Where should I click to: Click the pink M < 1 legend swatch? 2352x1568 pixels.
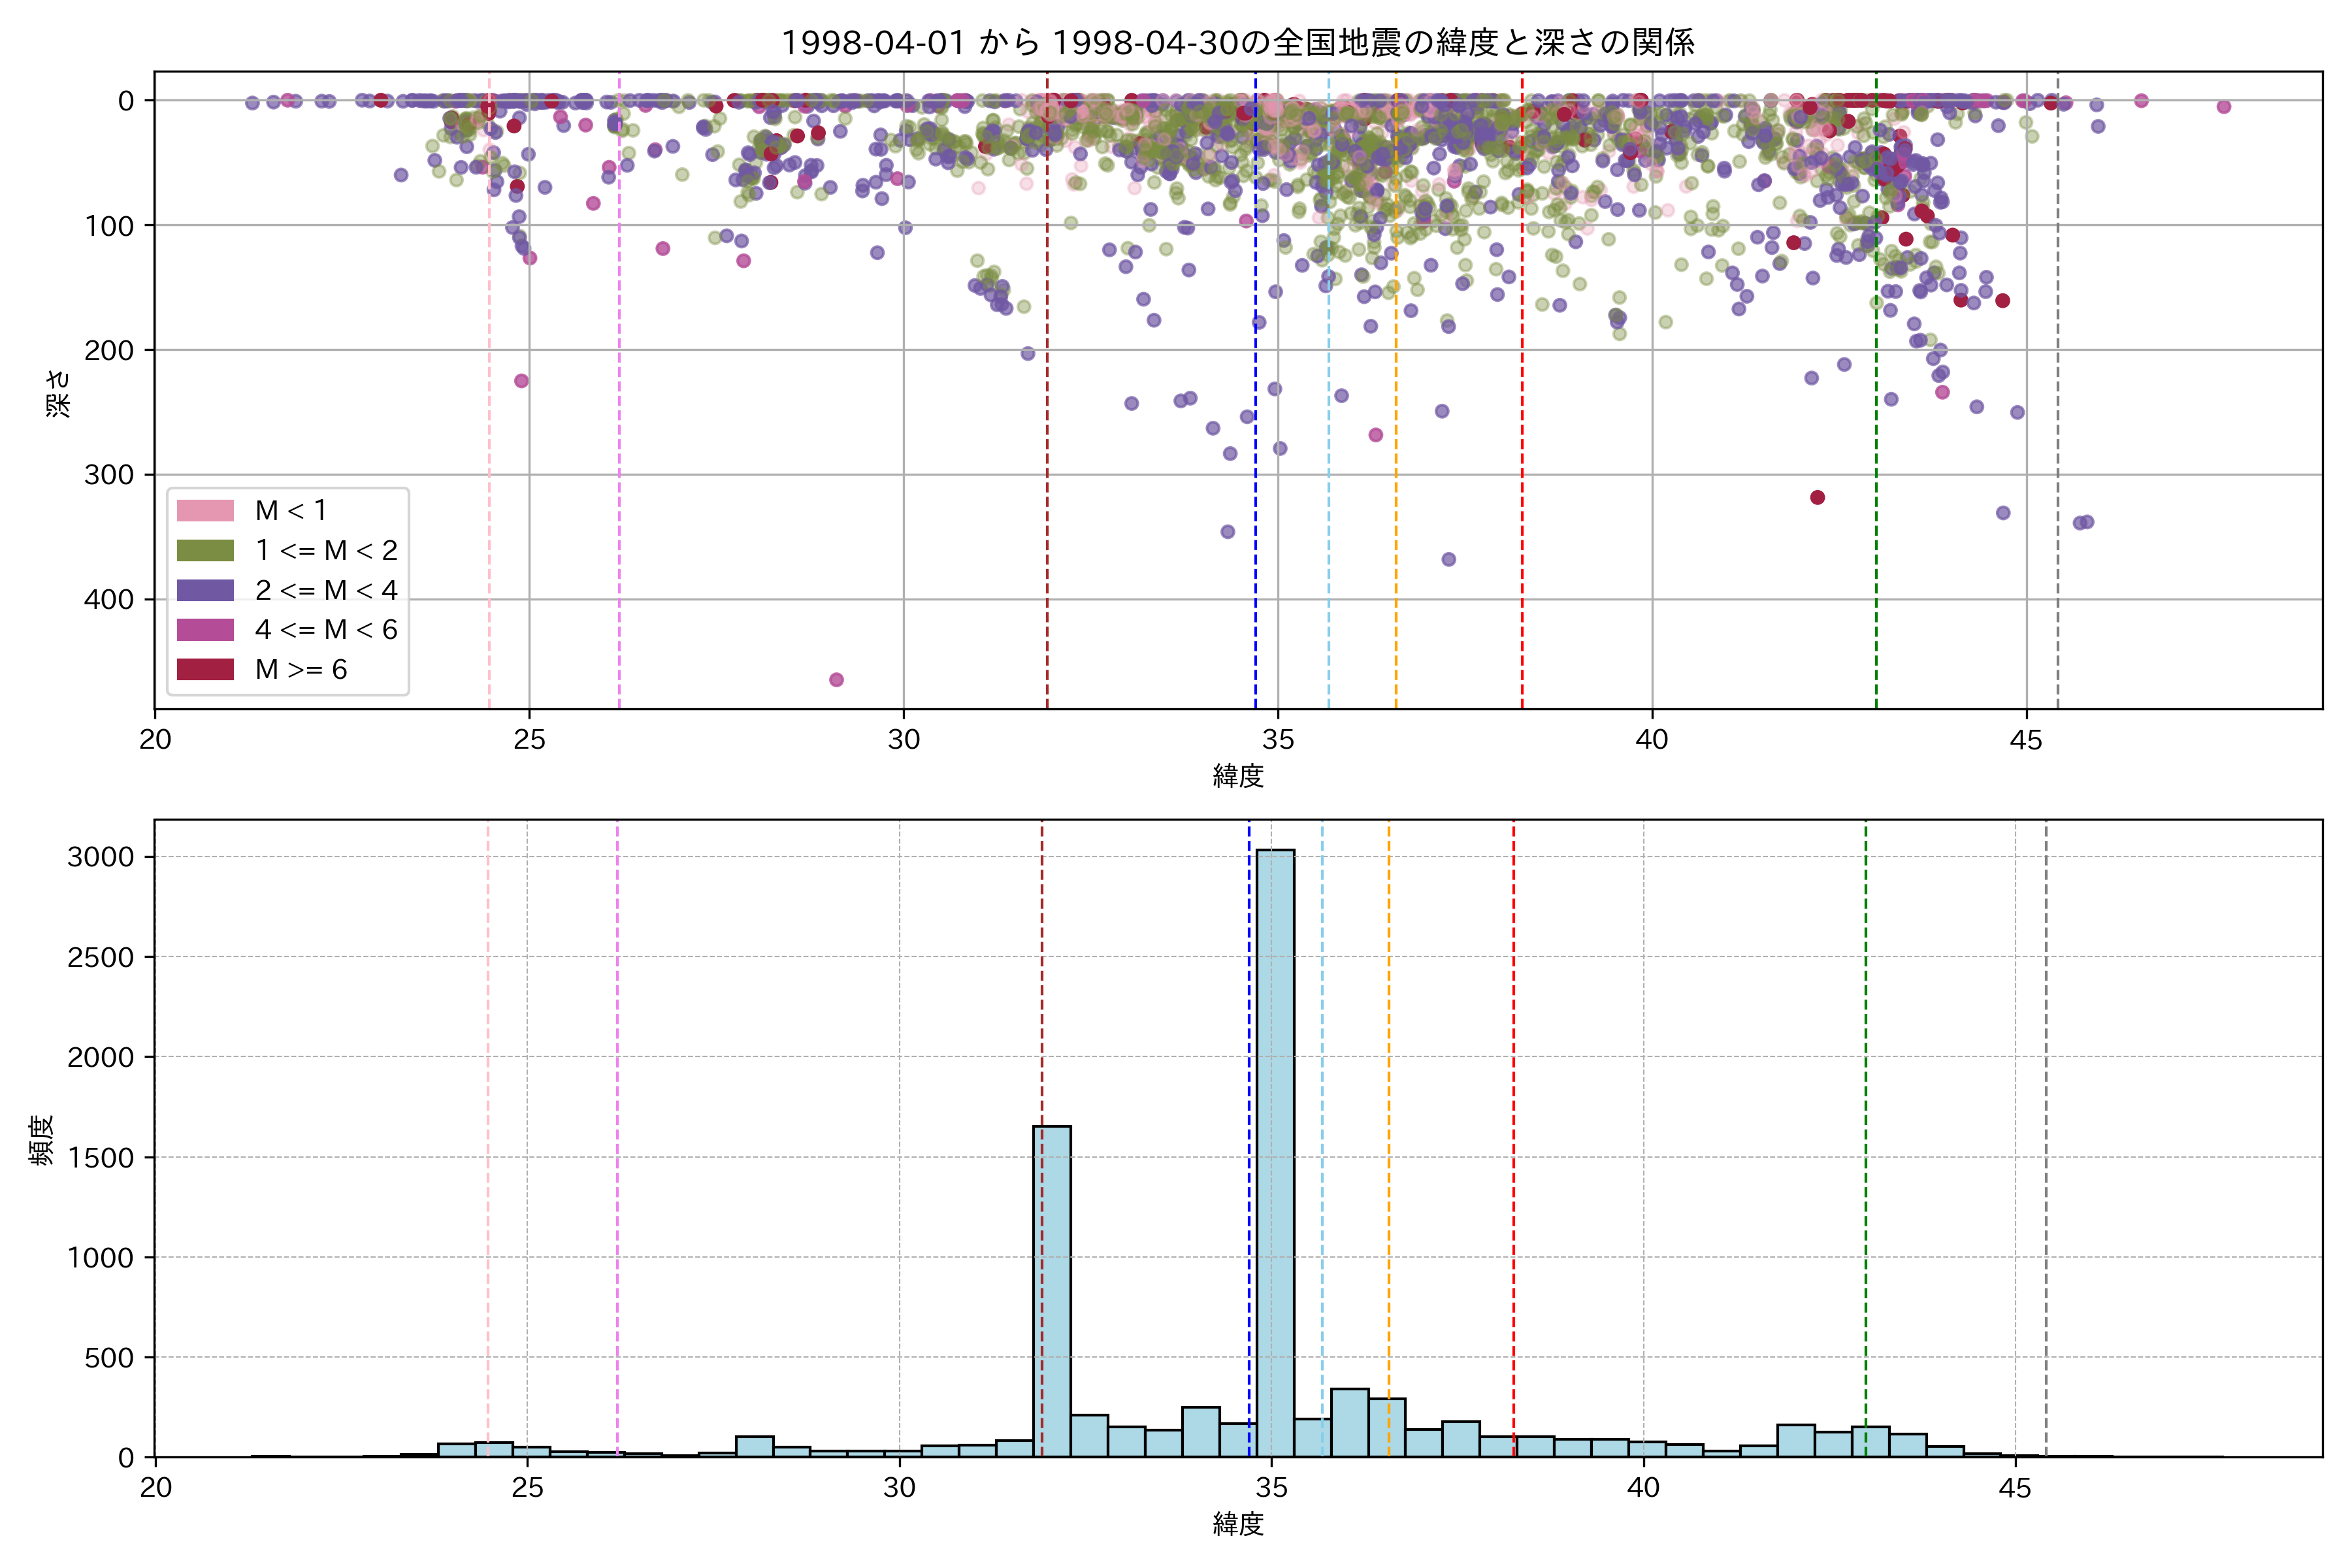pyautogui.click(x=205, y=510)
